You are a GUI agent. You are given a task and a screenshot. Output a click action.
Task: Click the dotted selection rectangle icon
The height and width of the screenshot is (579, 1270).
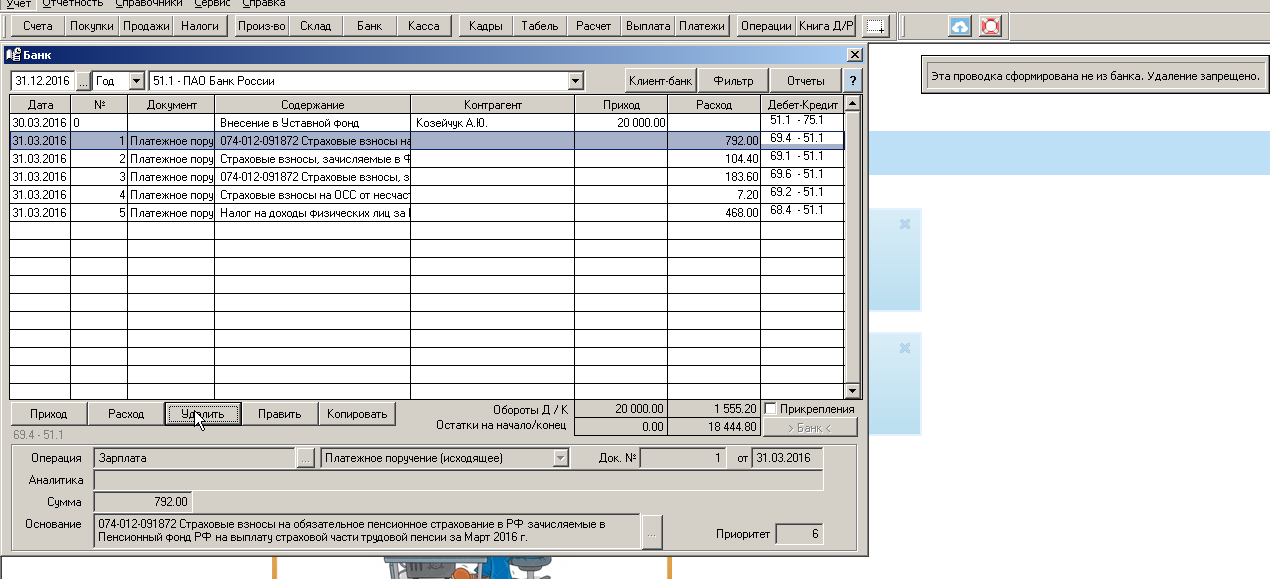click(x=875, y=26)
